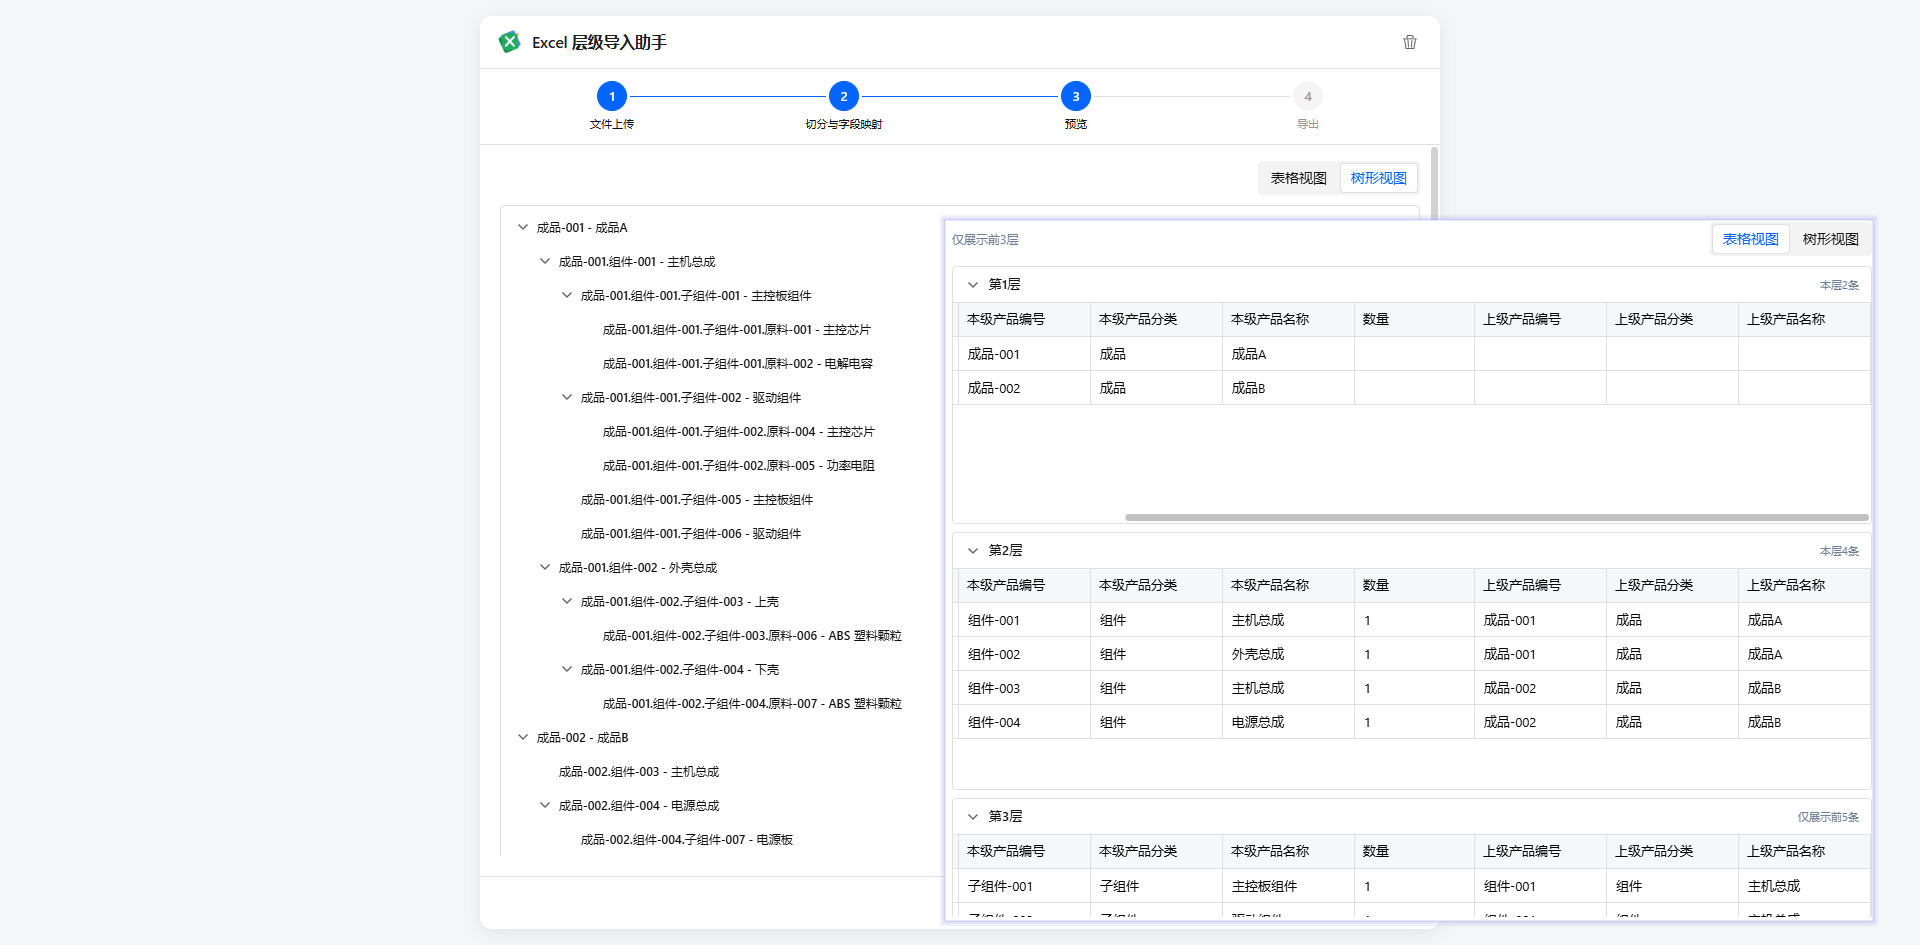Select tree row 原料-002 - 电解电容
Screen dimensions: 1920x945
(x=738, y=363)
